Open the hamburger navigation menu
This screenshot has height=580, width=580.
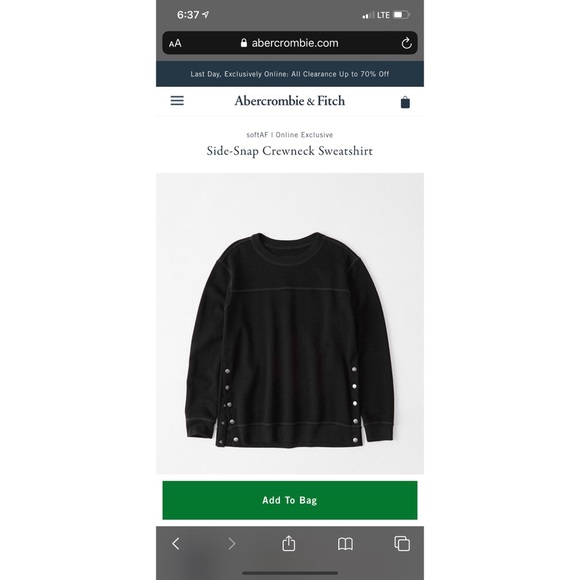177,101
